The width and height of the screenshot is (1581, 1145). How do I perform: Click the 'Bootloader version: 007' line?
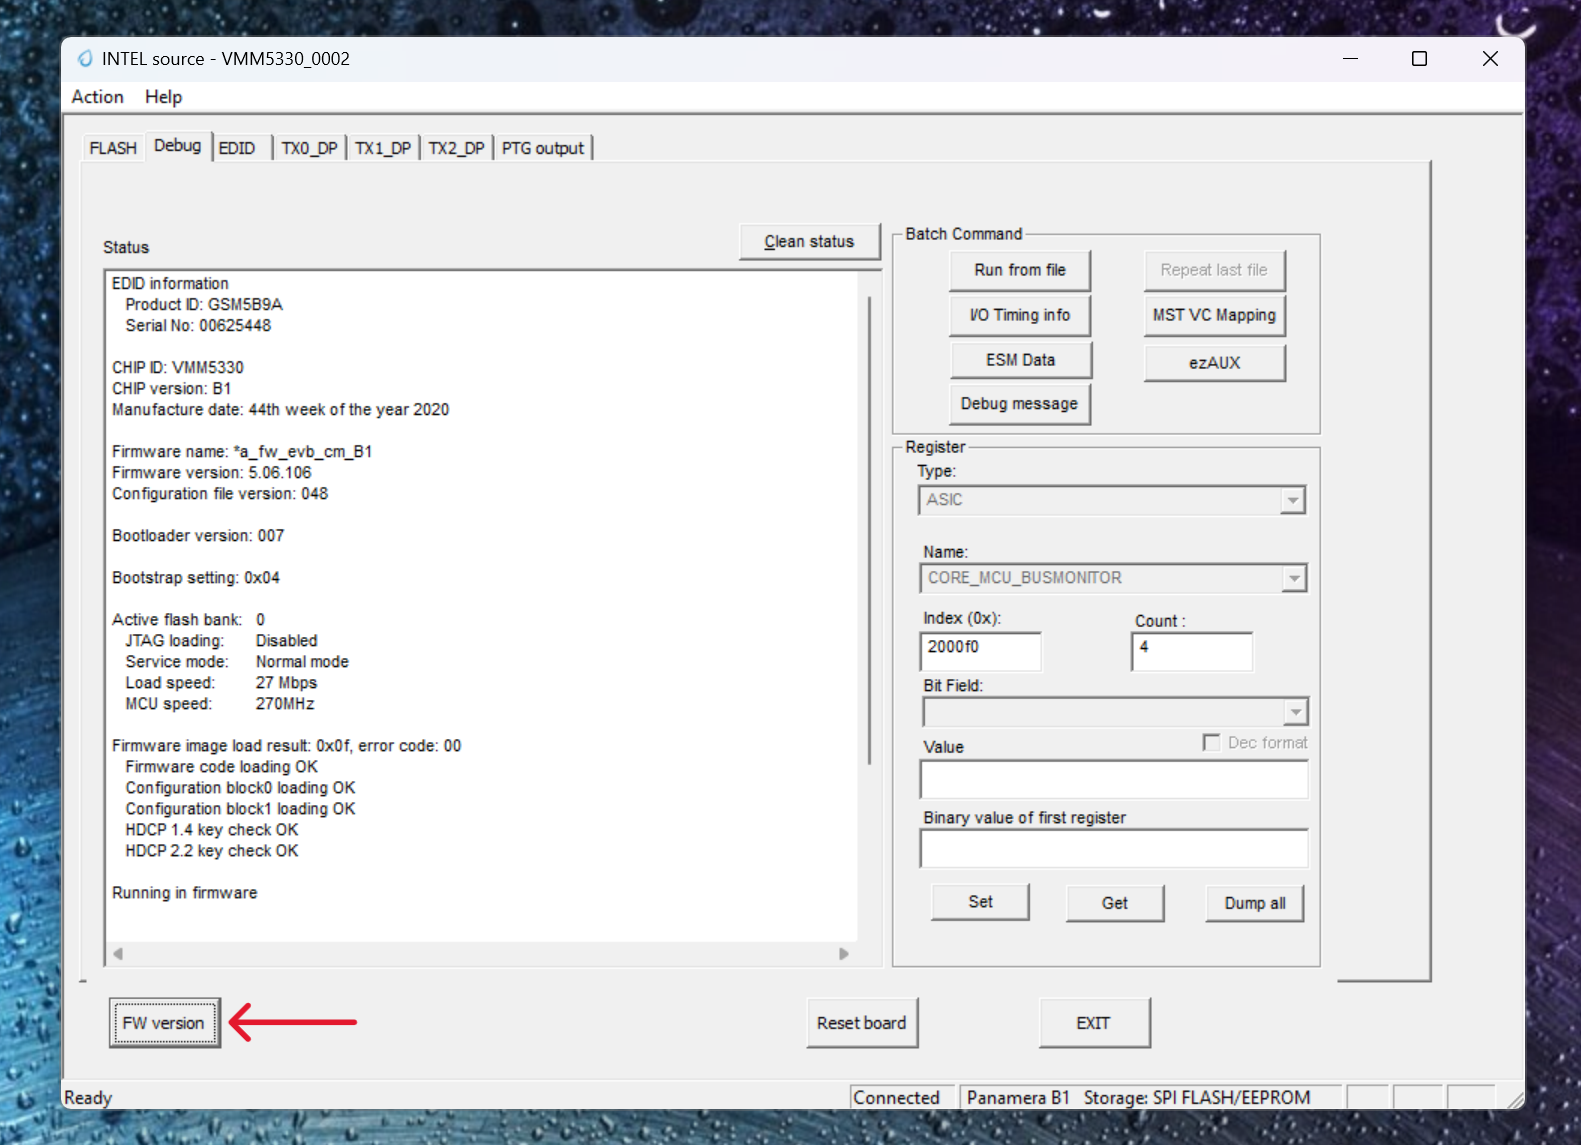[198, 536]
